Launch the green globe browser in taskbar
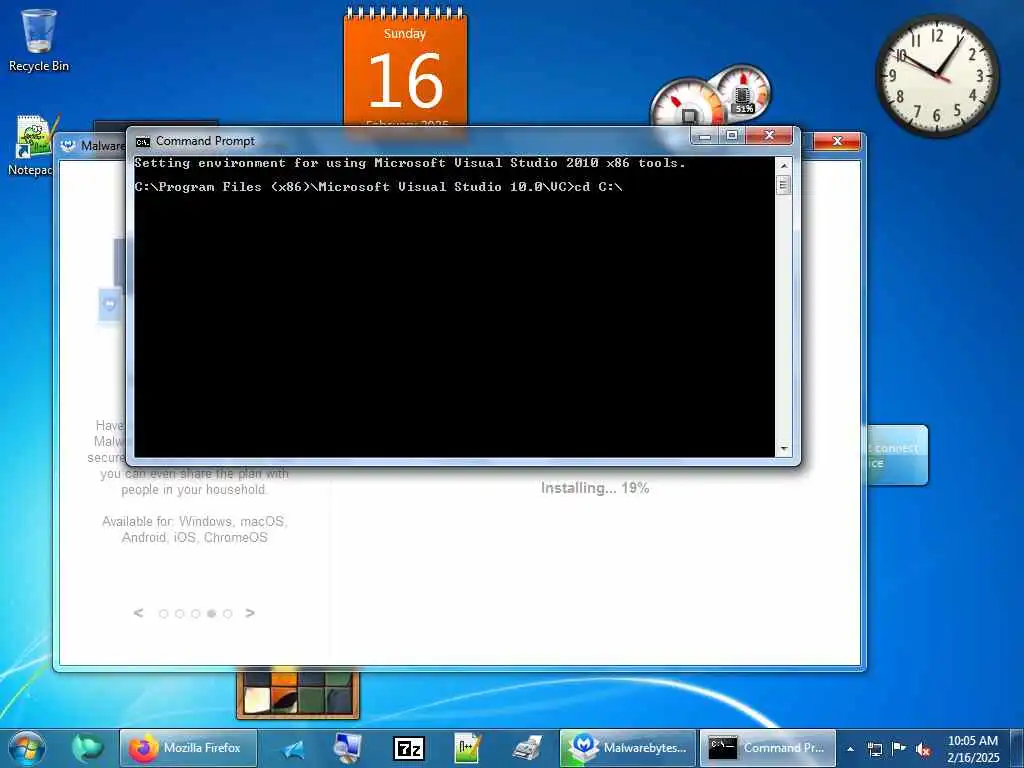The image size is (1024, 768). pyautogui.click(x=87, y=748)
